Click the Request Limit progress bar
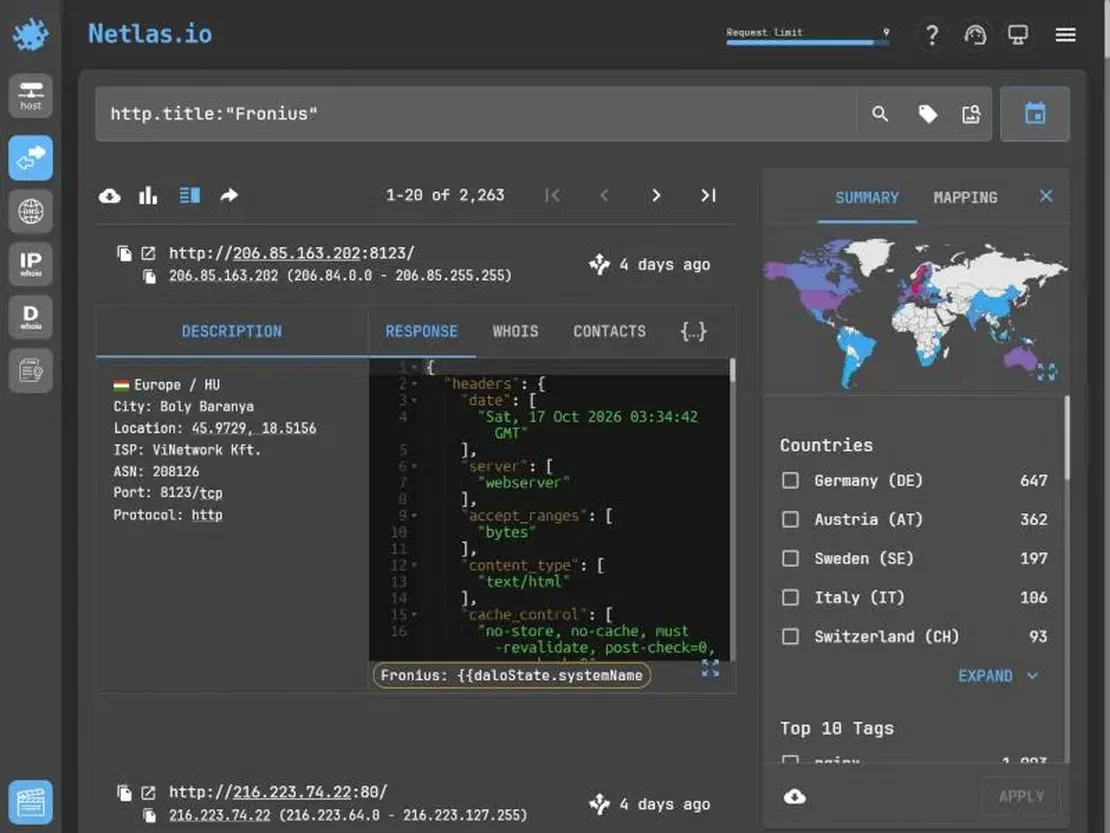1110x833 pixels. (807, 42)
